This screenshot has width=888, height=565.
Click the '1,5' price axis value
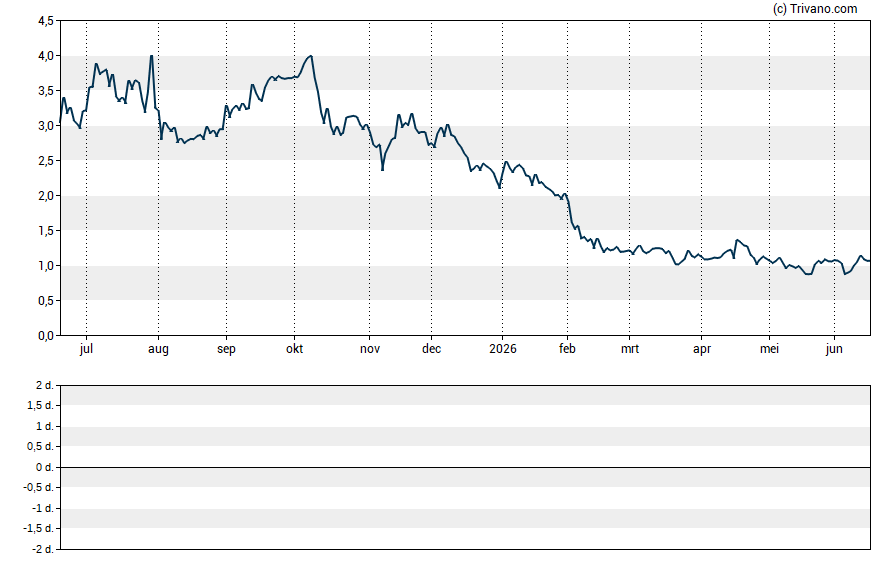coord(46,231)
